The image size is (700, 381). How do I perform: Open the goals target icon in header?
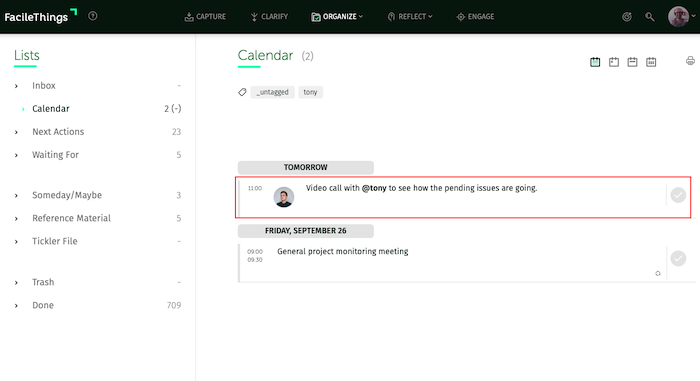click(x=627, y=17)
